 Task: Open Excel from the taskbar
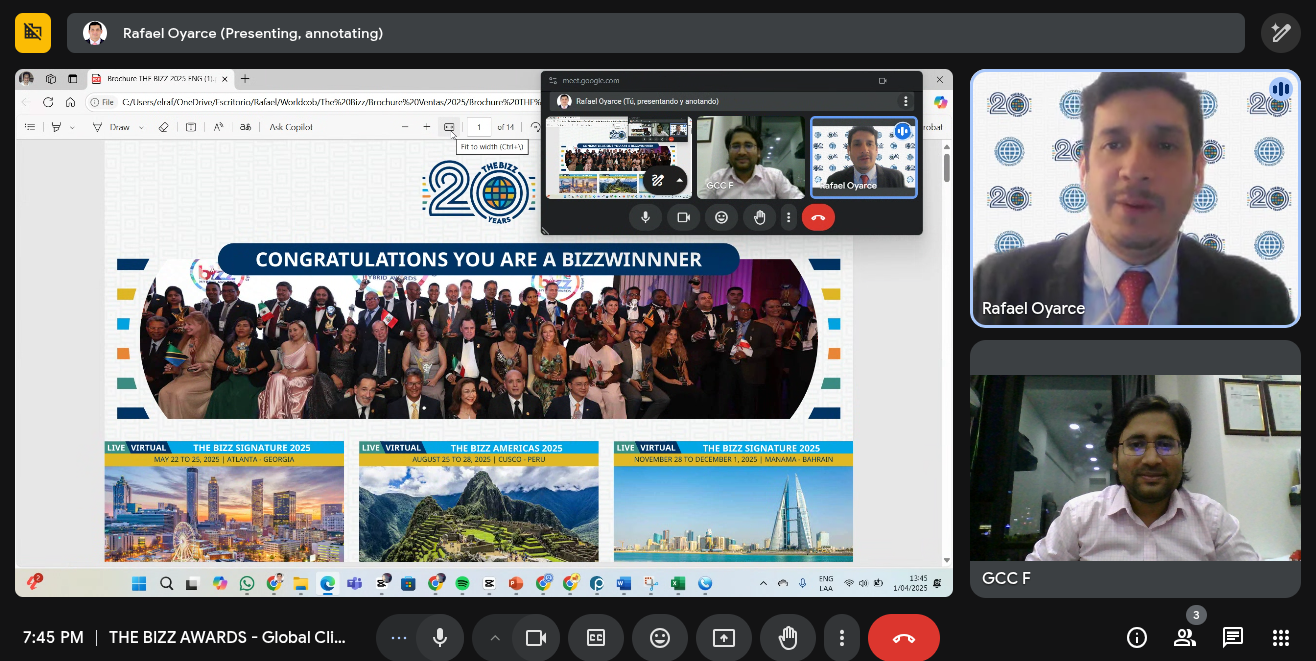point(677,583)
